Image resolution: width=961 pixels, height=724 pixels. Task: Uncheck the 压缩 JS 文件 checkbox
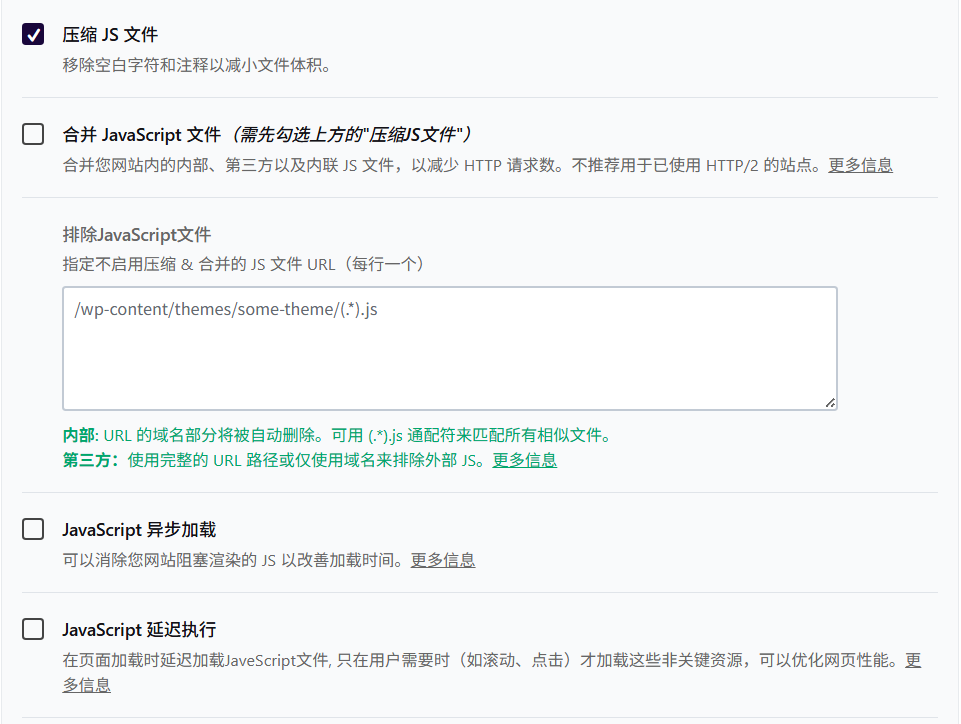pos(33,34)
